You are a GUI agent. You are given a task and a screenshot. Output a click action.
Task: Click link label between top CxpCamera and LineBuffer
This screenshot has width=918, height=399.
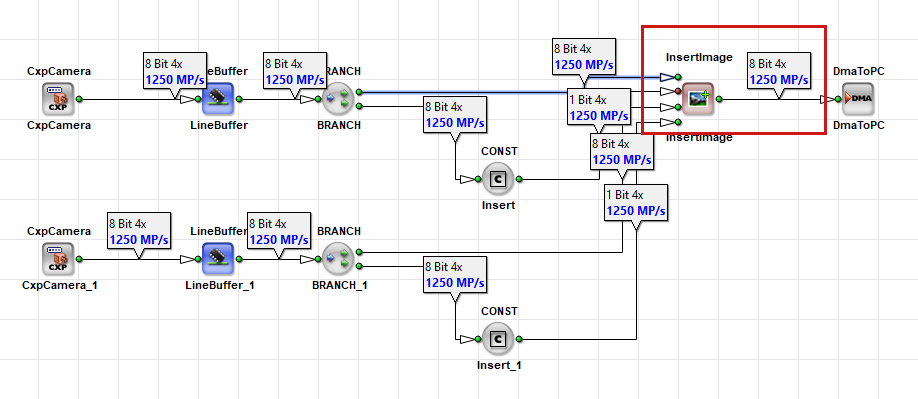point(174,70)
